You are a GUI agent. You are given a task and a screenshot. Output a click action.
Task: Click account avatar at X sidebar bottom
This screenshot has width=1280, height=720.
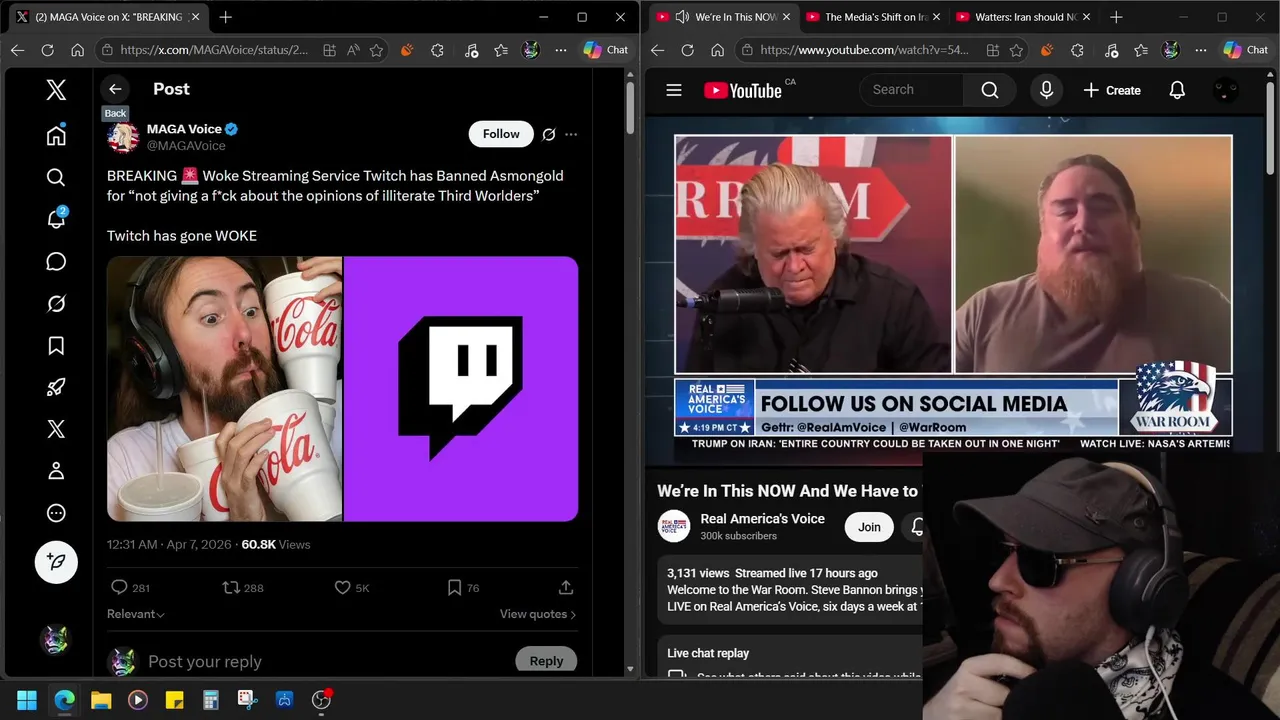point(56,639)
